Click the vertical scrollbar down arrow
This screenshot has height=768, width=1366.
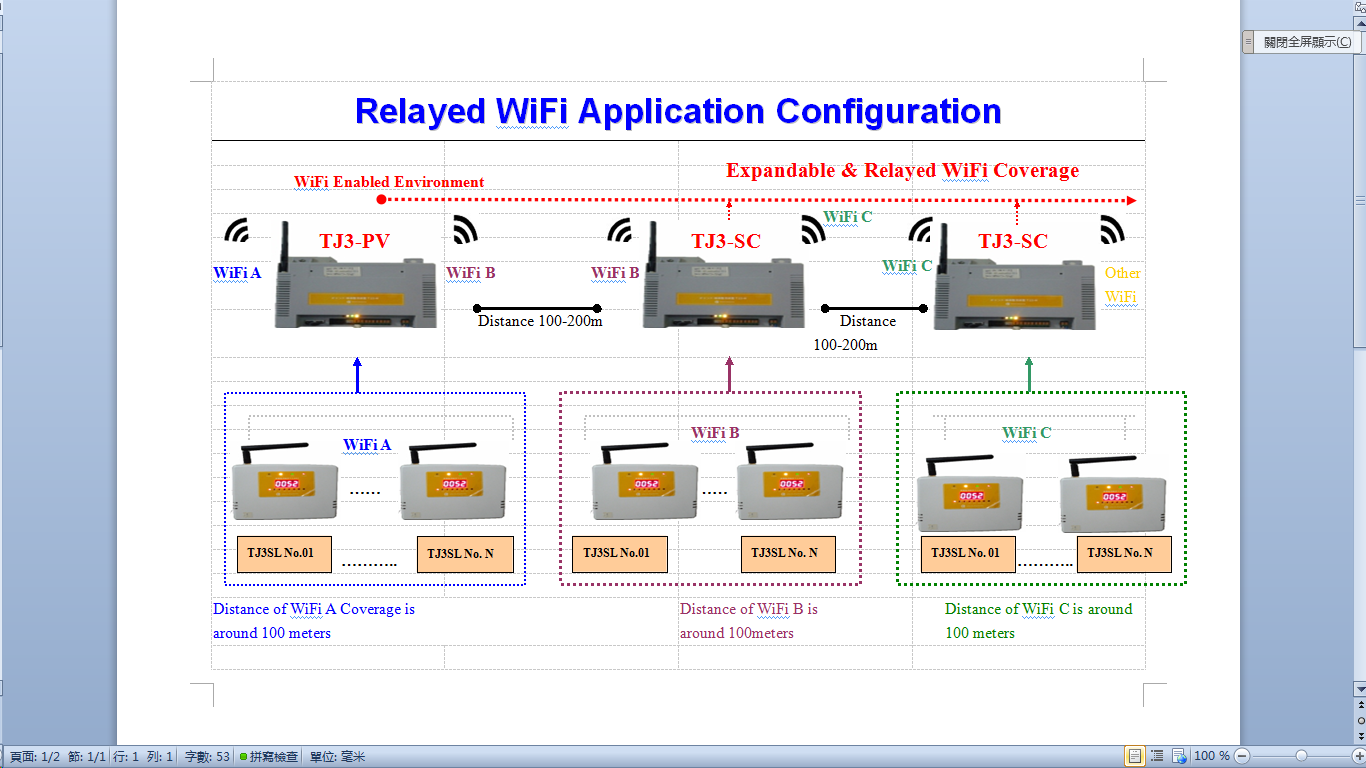[x=1360, y=690]
